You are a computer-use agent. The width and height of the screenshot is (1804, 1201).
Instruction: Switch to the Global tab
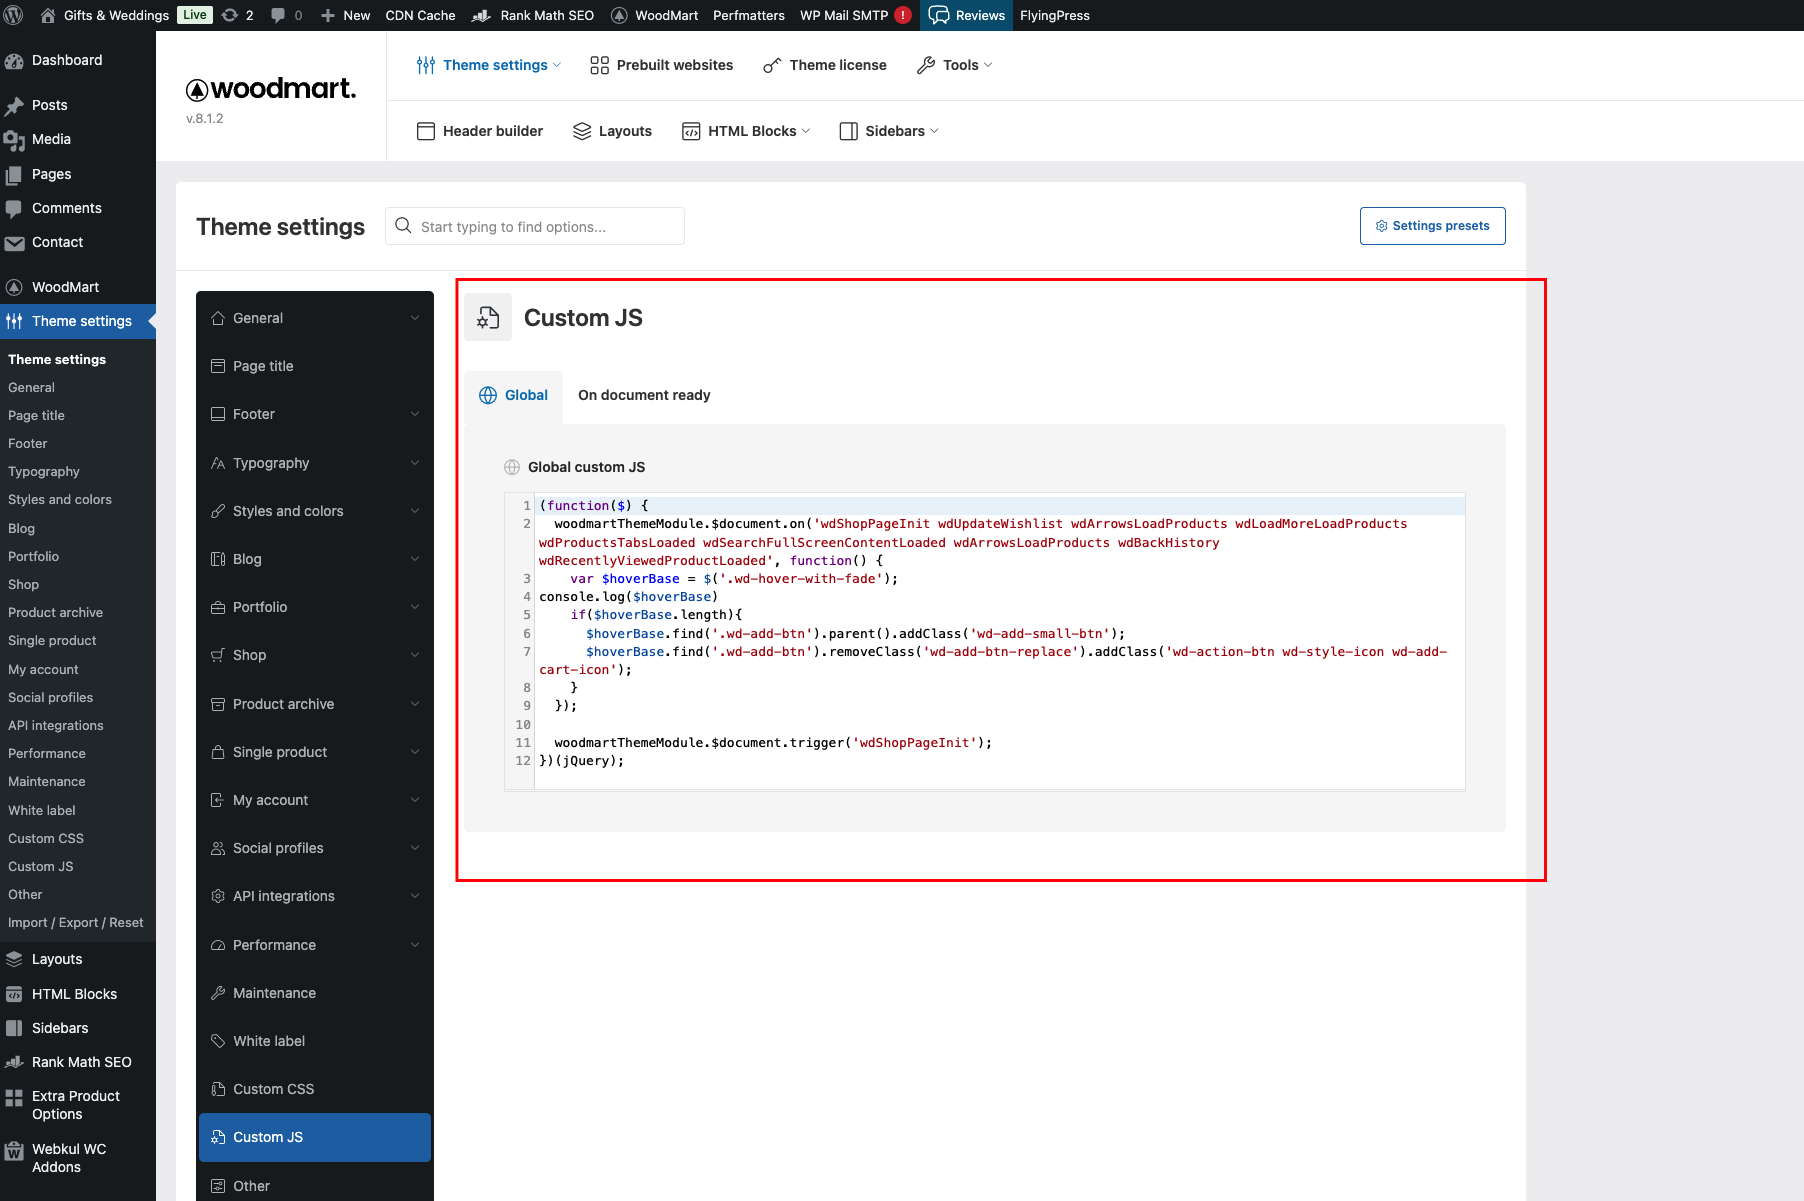click(x=514, y=395)
